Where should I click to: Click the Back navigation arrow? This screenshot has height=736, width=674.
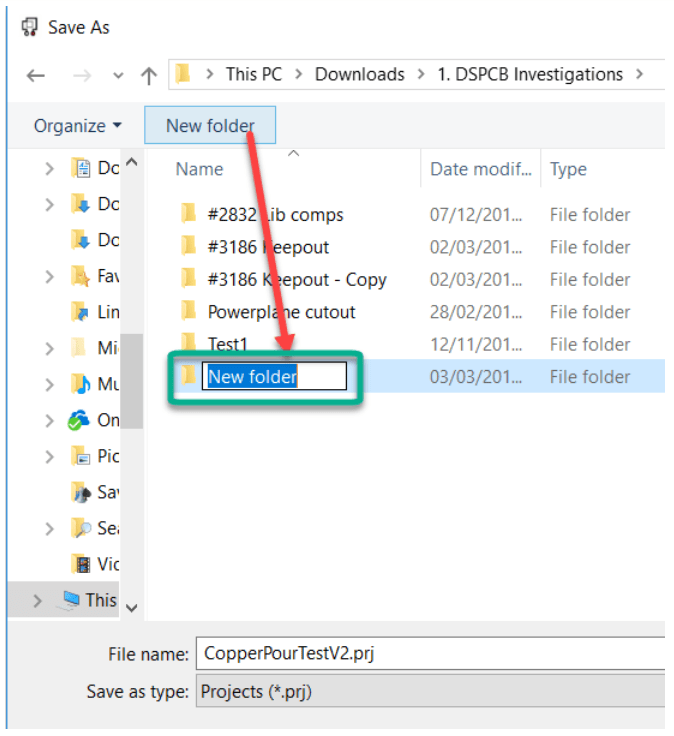[36, 75]
